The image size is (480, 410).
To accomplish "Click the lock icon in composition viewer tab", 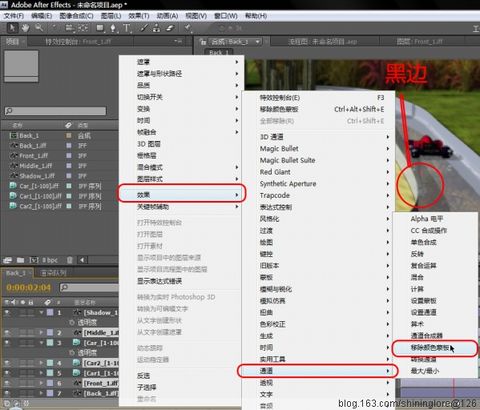I will (203, 42).
